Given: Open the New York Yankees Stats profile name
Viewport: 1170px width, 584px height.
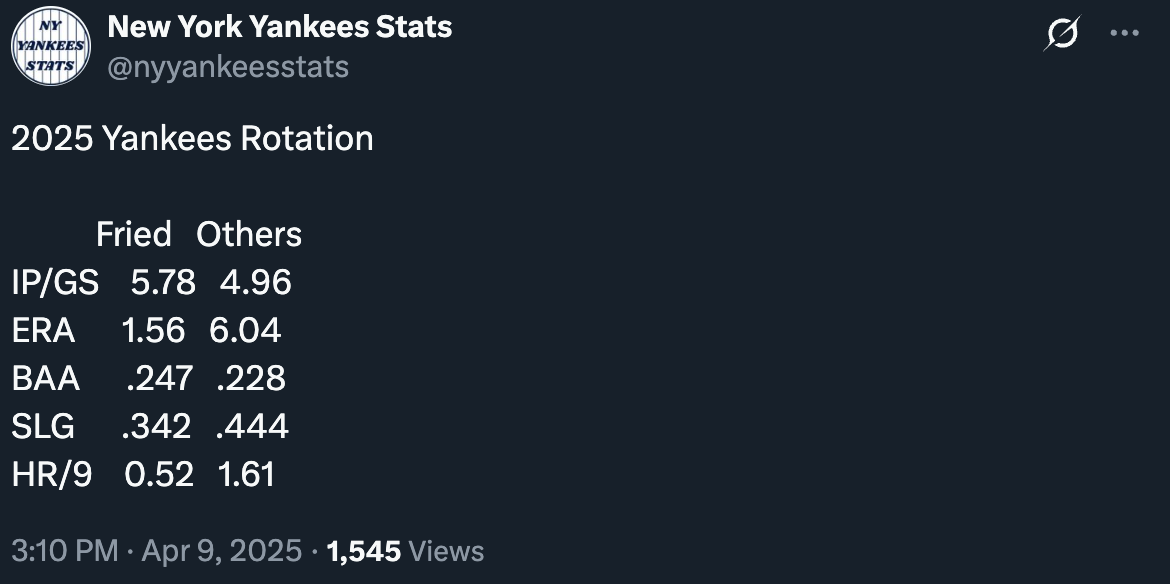Looking at the screenshot, I should (280, 27).
